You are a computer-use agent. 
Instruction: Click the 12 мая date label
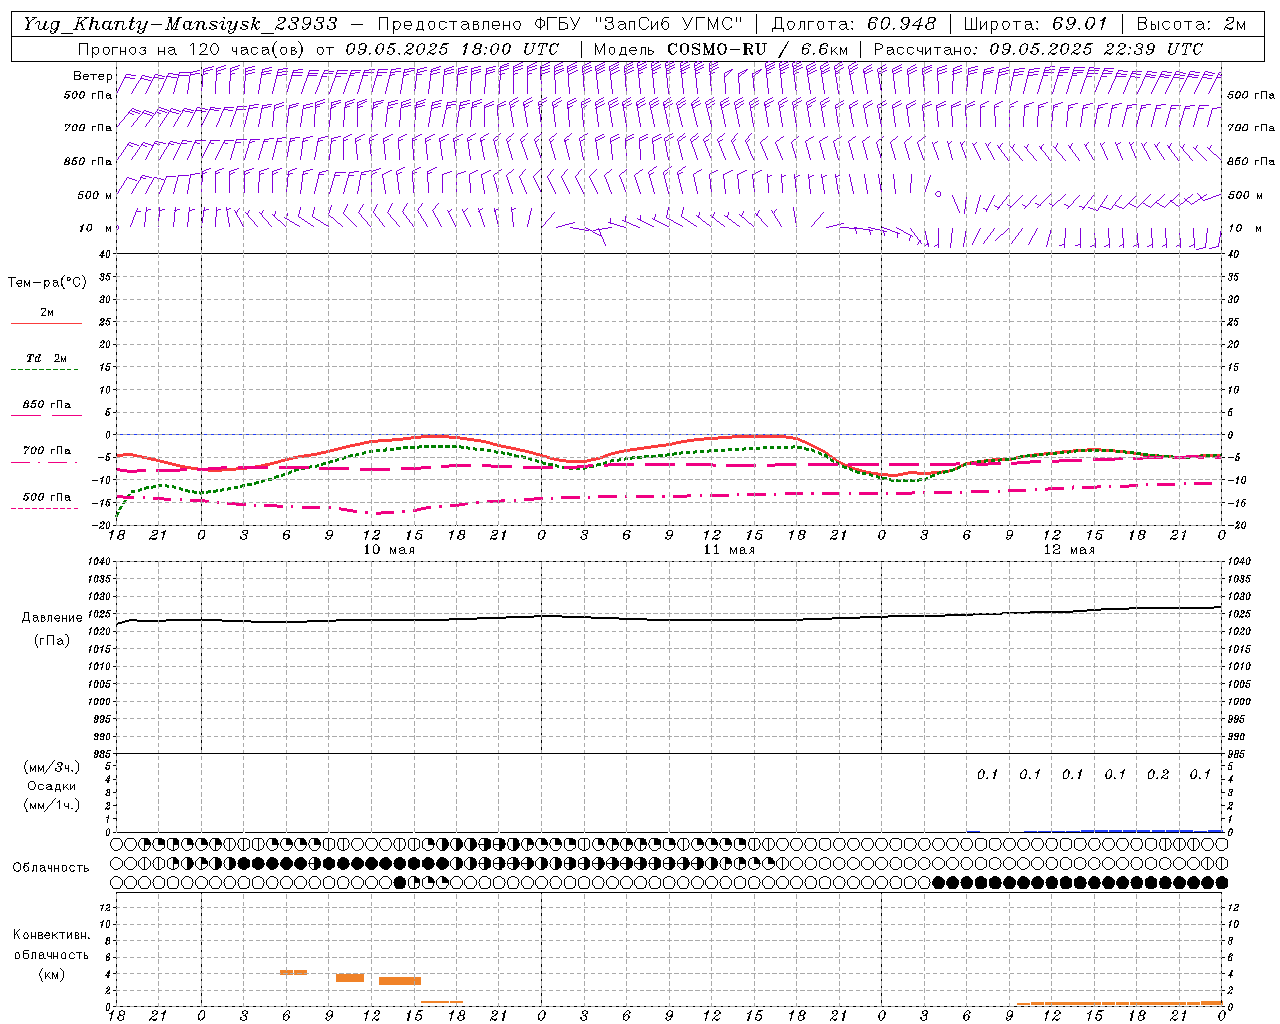point(1069,550)
